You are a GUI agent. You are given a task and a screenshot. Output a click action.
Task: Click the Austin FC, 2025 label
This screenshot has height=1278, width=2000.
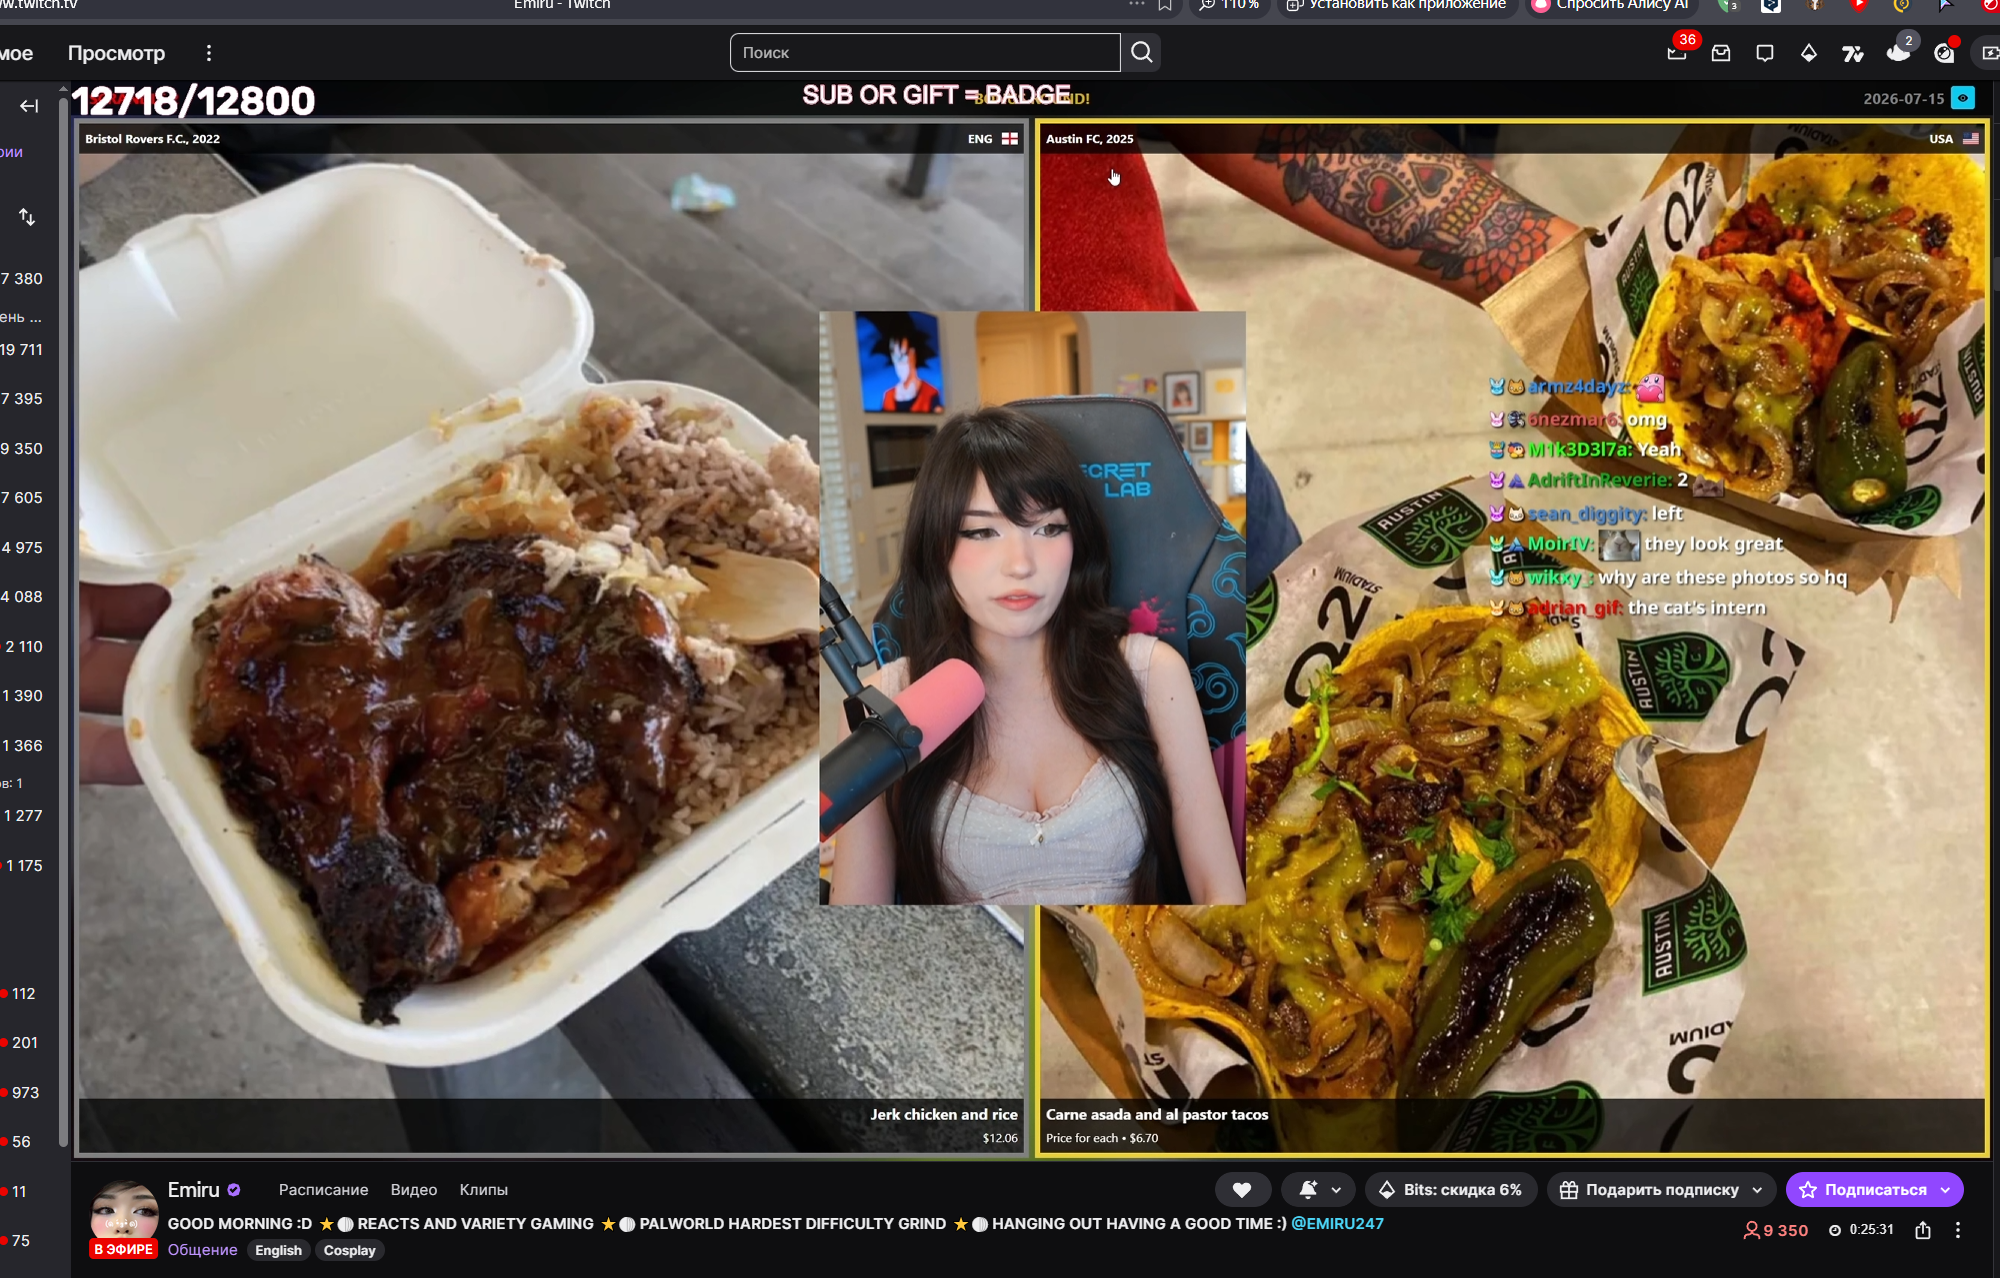pyautogui.click(x=1089, y=139)
